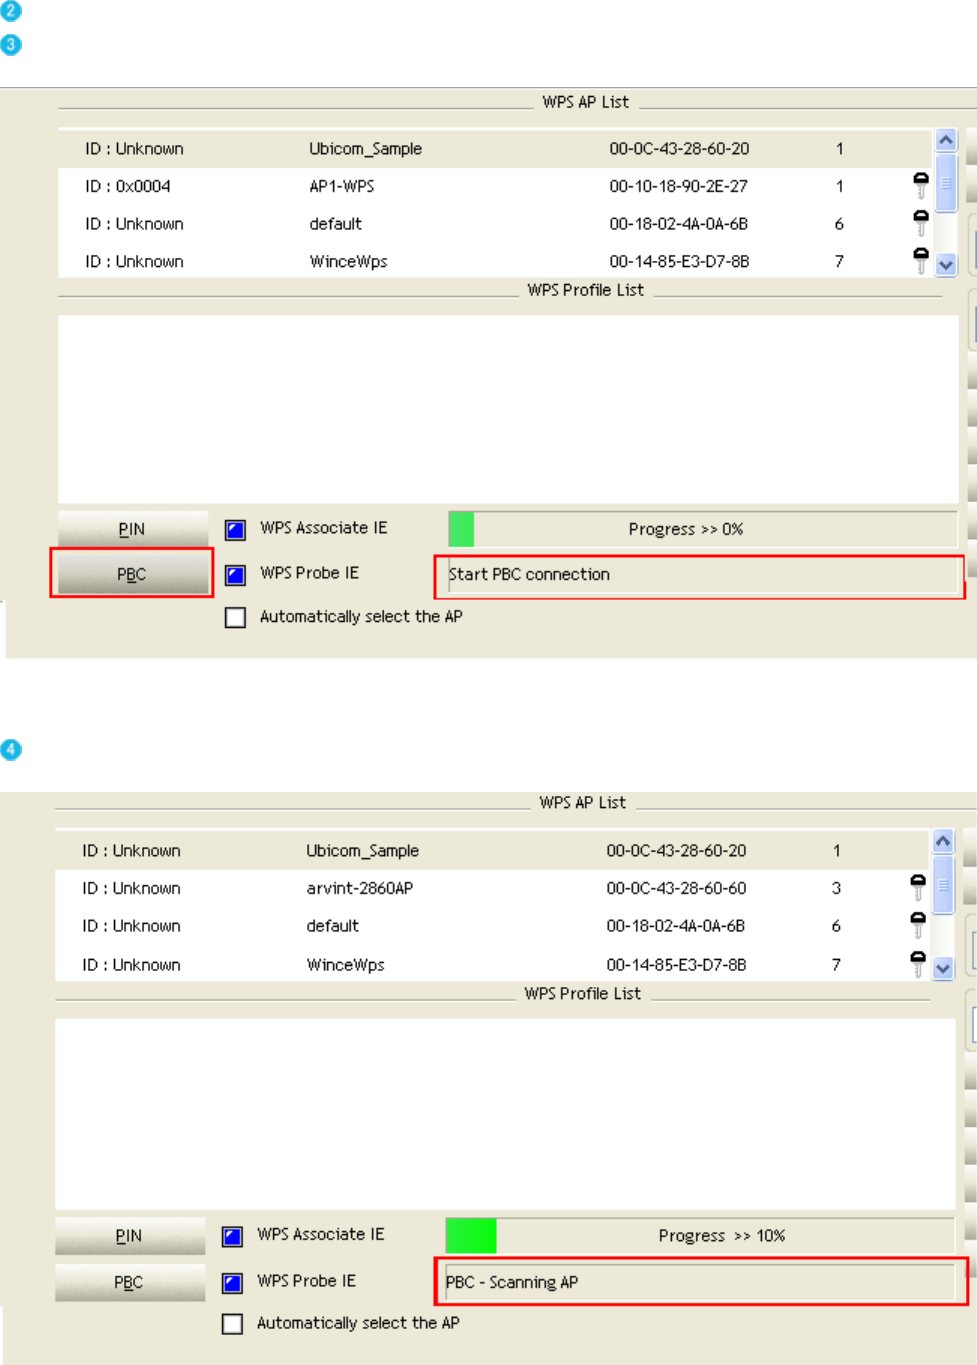Image resolution: width=977 pixels, height=1365 pixels.
Task: Click the key icon on the arvint-2860AP row
Action: pos(918,887)
